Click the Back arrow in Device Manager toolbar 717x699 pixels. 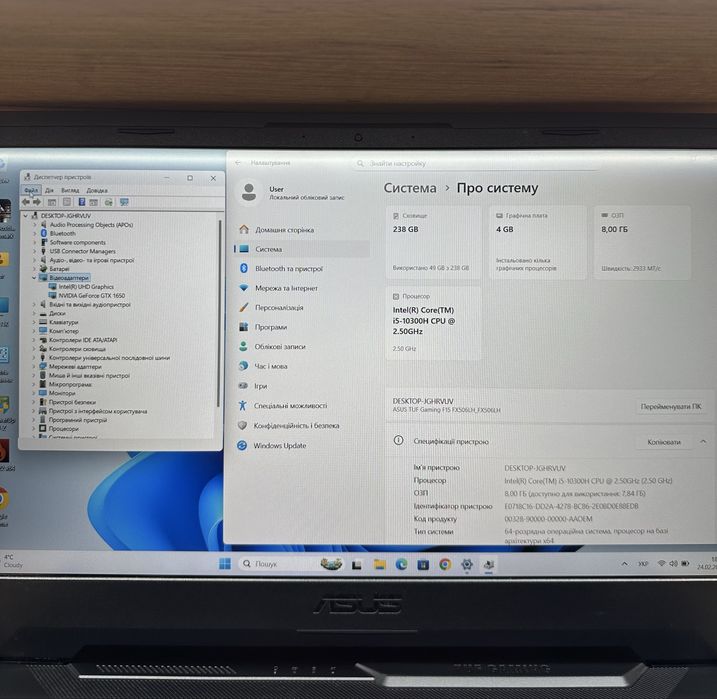click(26, 202)
